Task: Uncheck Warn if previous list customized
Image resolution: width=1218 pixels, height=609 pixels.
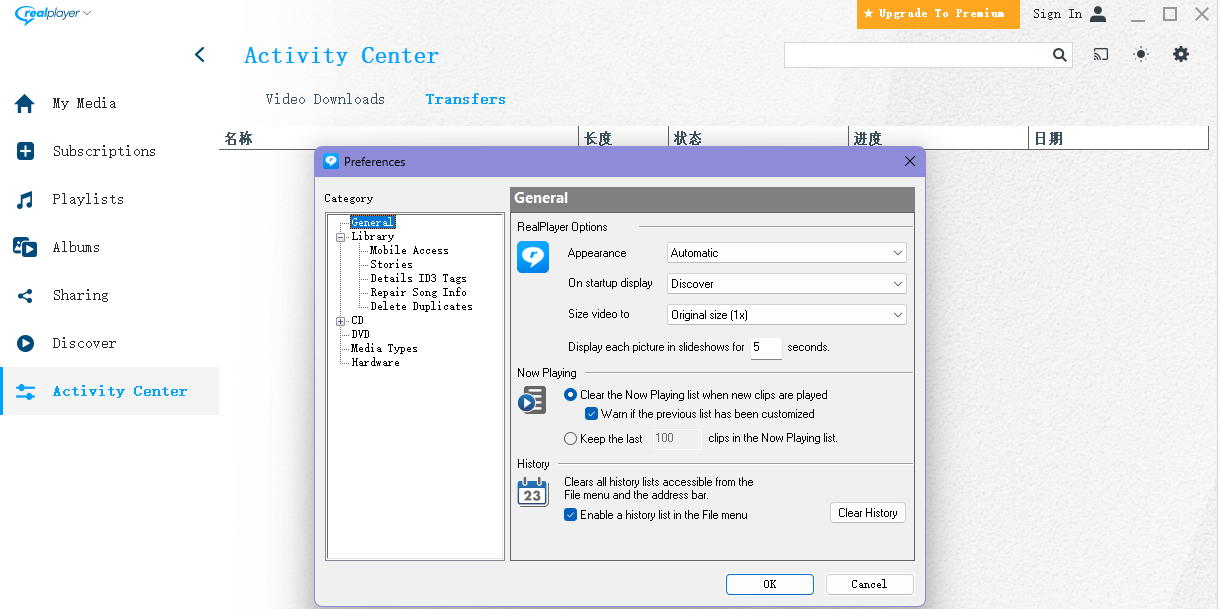Action: point(592,414)
